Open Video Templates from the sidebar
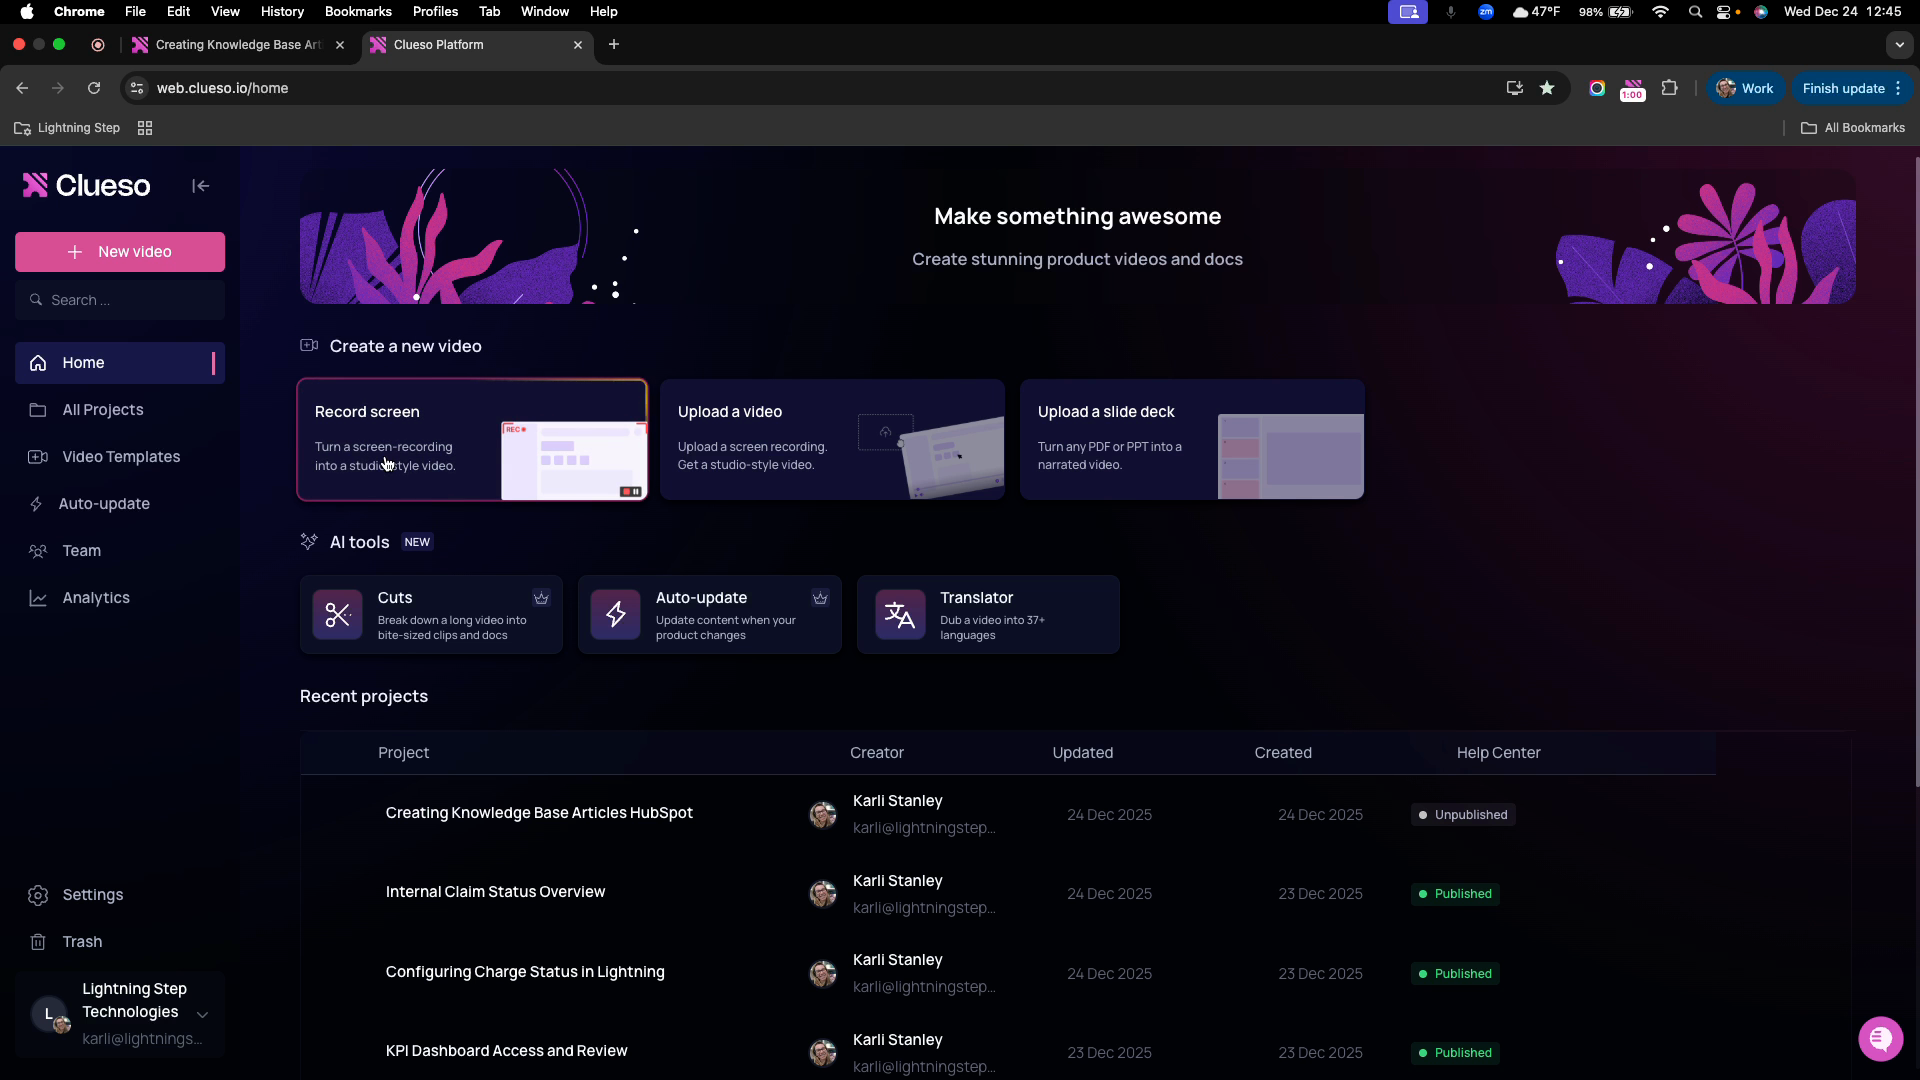The height and width of the screenshot is (1080, 1920). [x=120, y=457]
